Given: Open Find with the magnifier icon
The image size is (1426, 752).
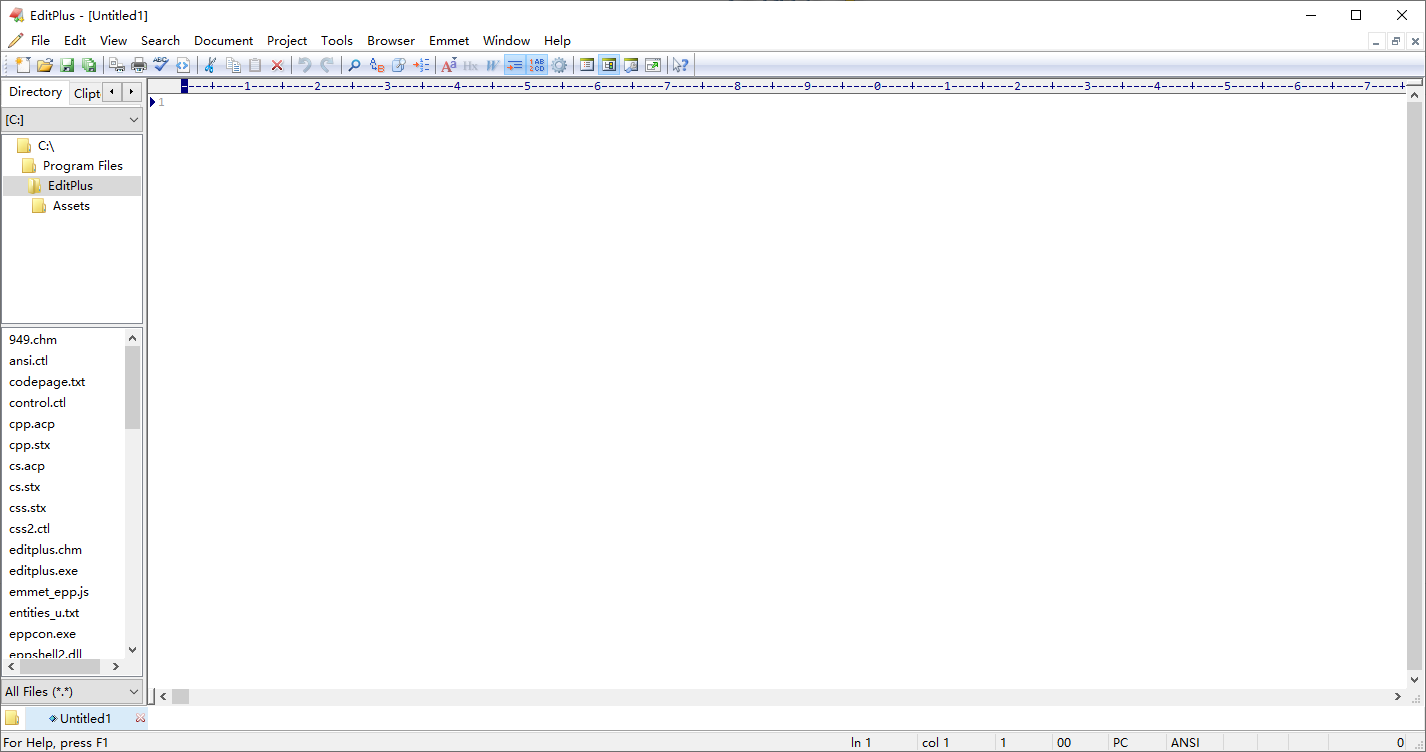Looking at the screenshot, I should (354, 65).
